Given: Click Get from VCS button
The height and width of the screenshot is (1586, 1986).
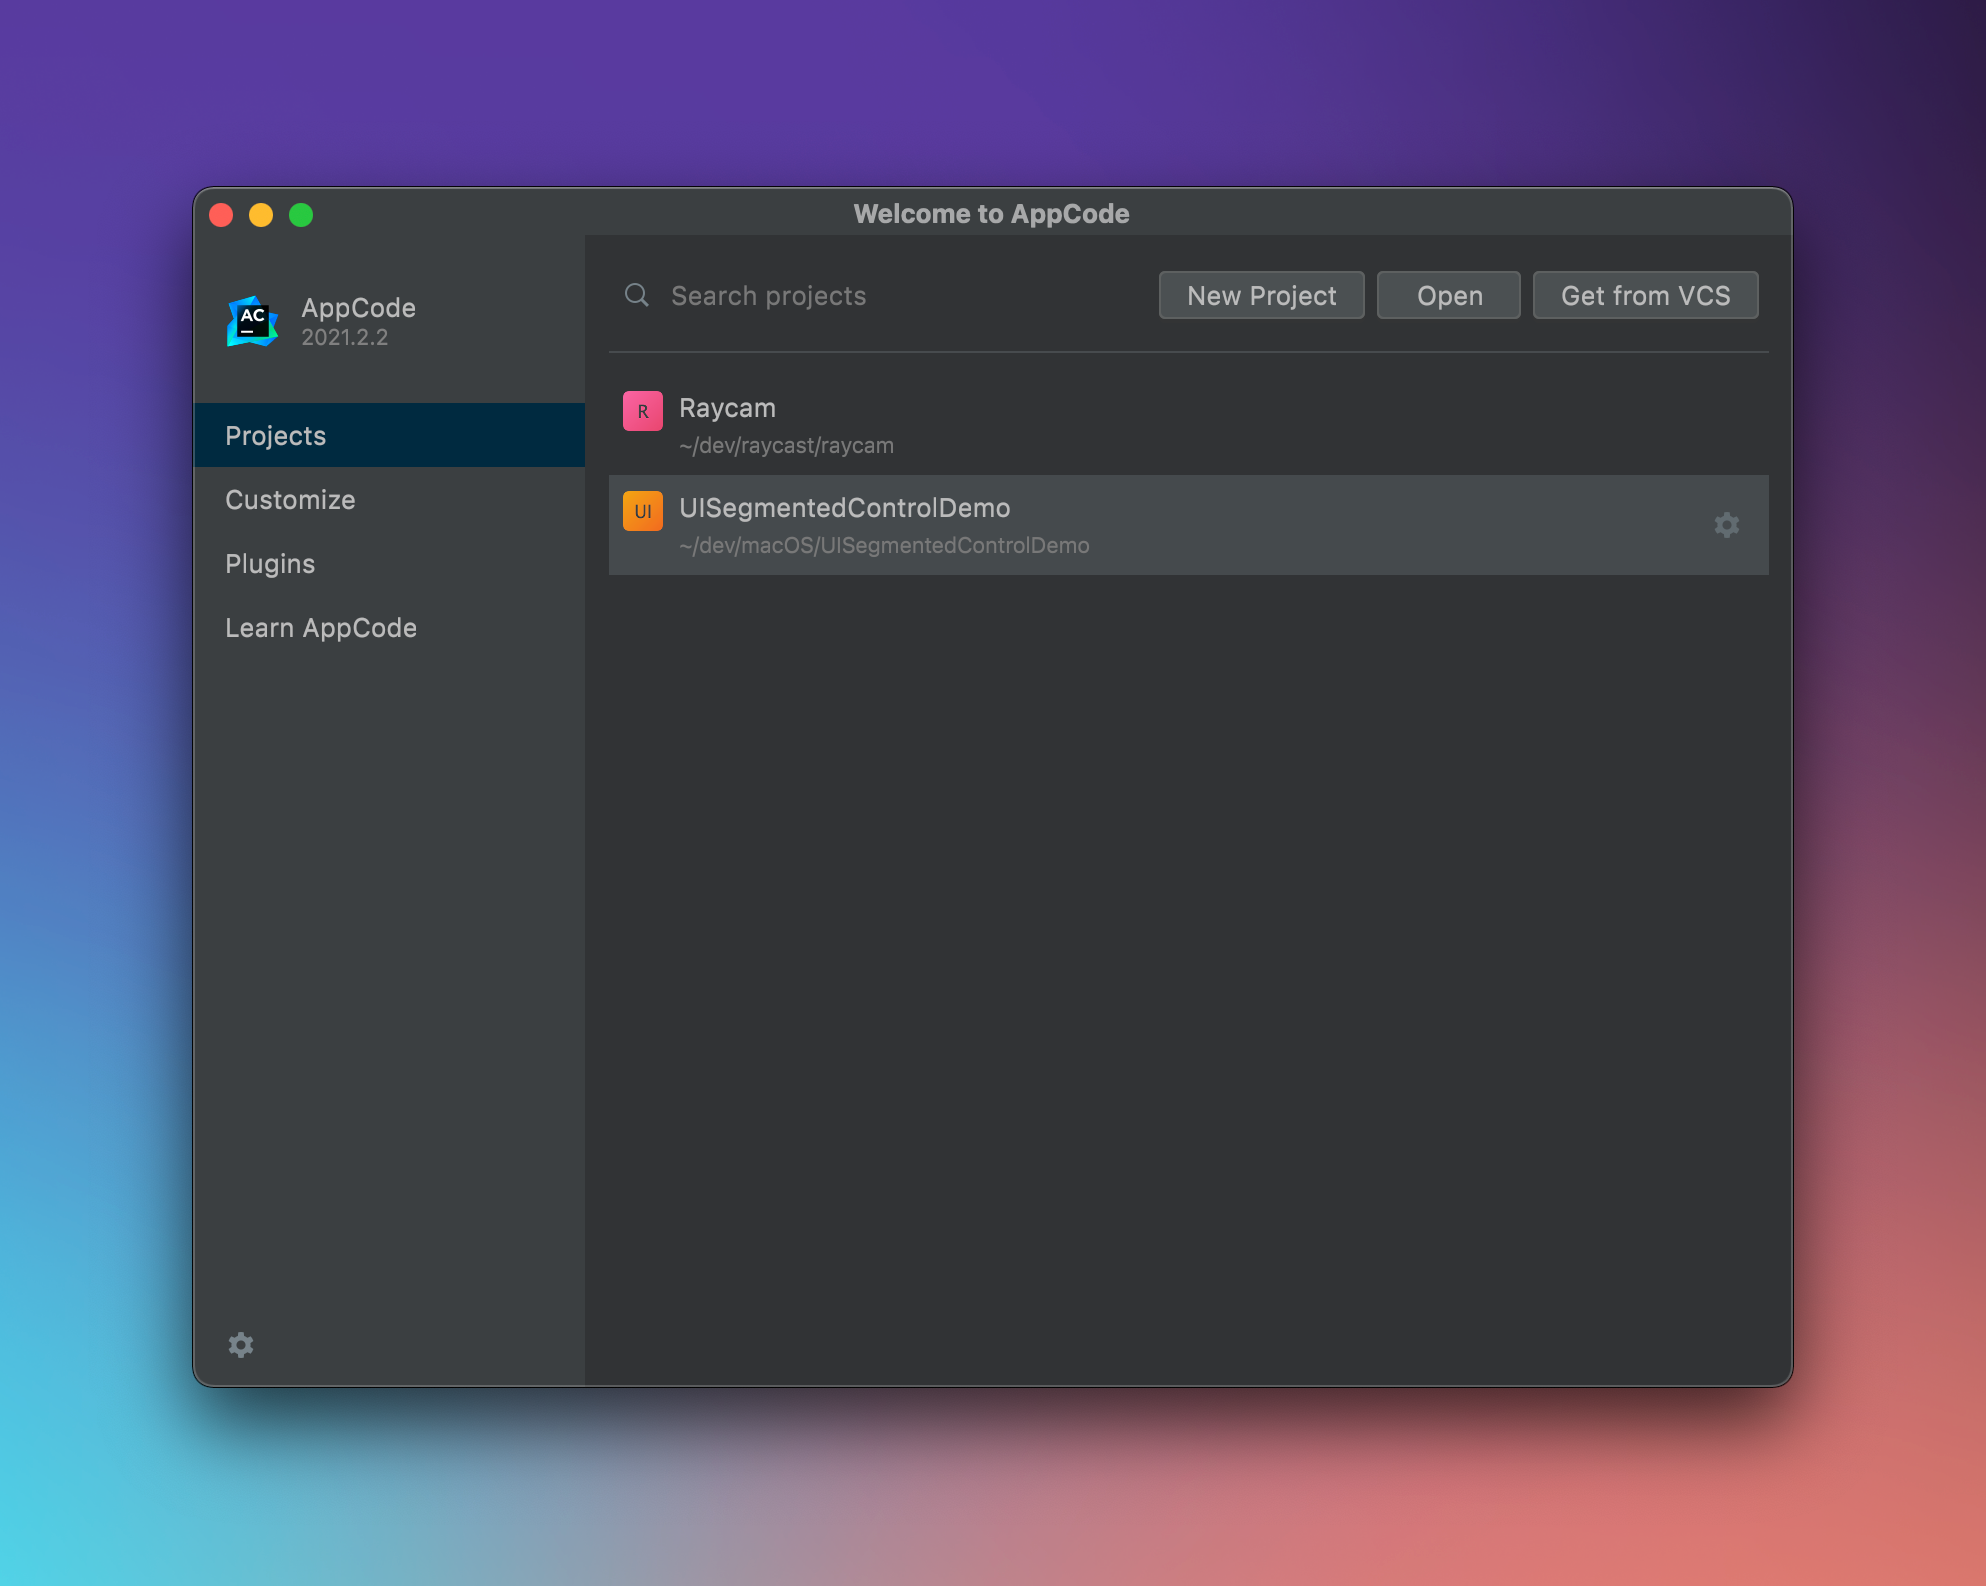Looking at the screenshot, I should [x=1644, y=295].
